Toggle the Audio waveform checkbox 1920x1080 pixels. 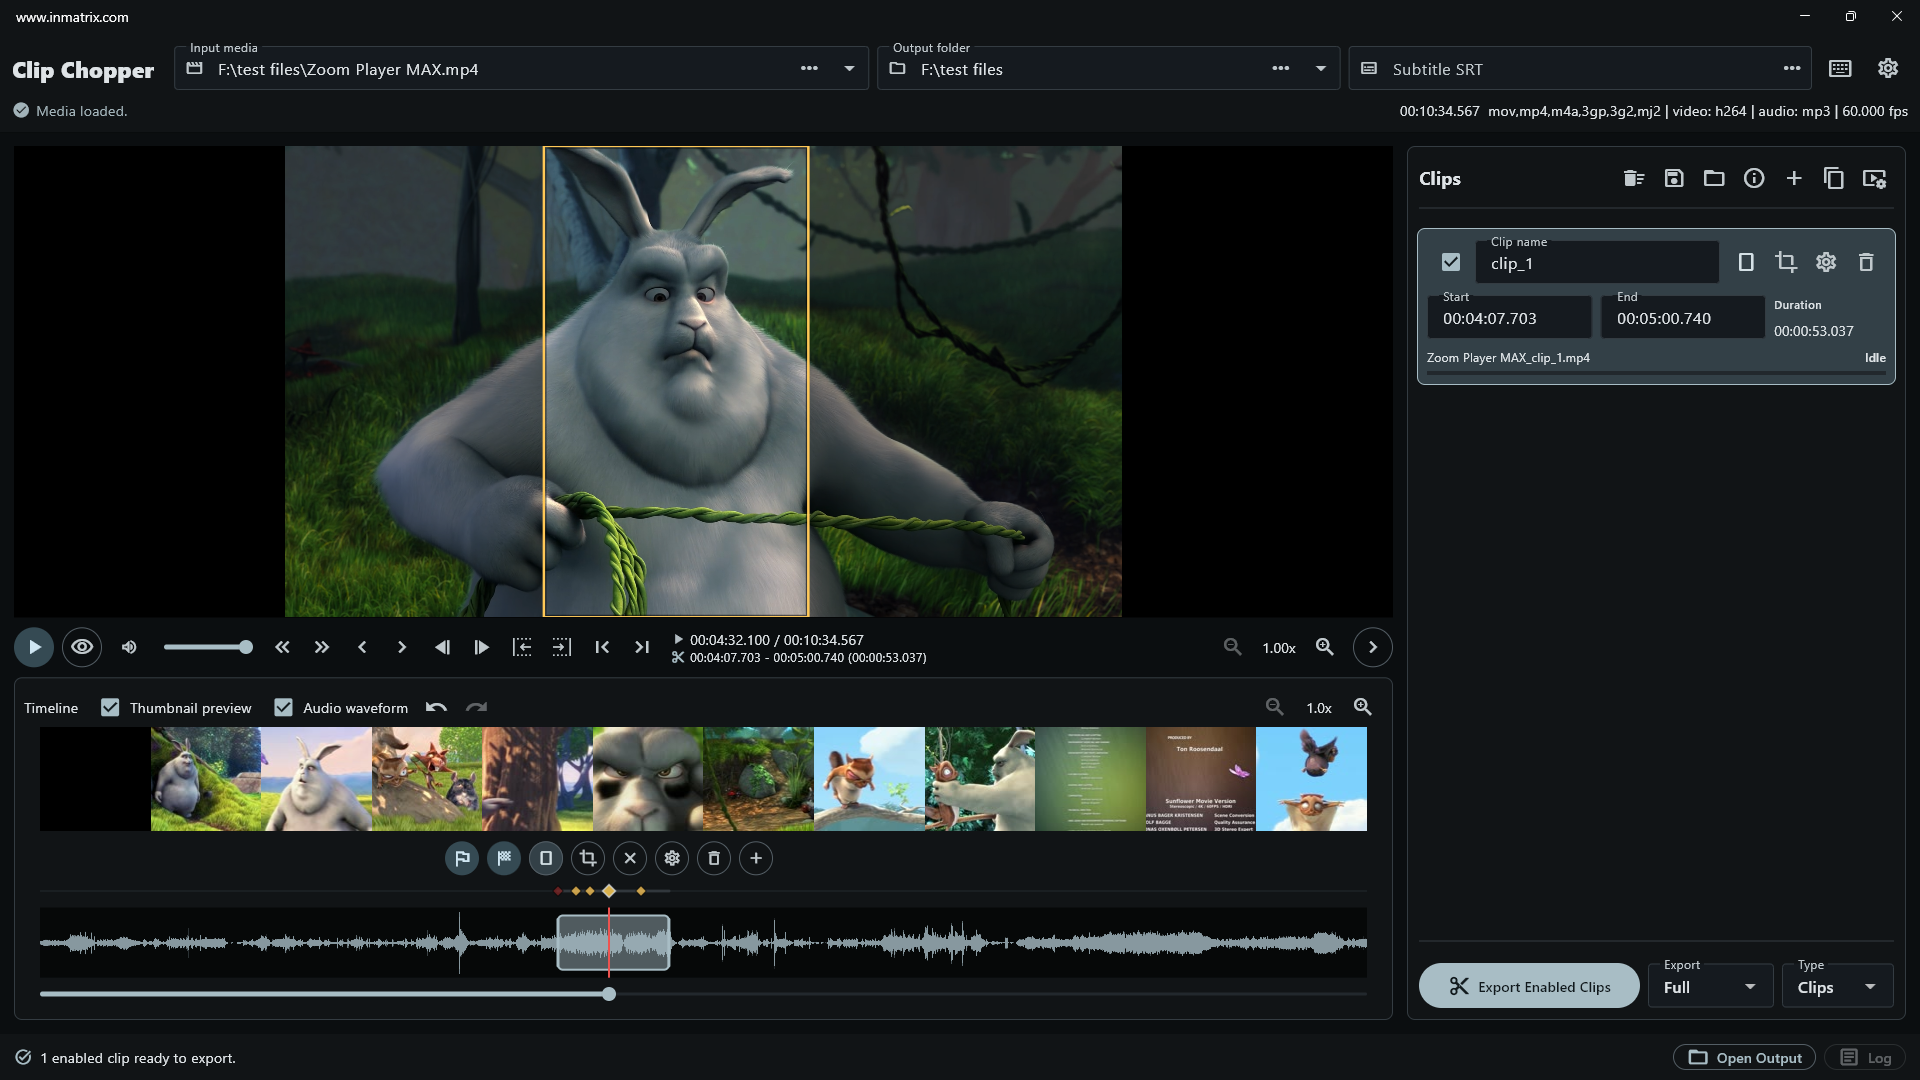coord(284,707)
